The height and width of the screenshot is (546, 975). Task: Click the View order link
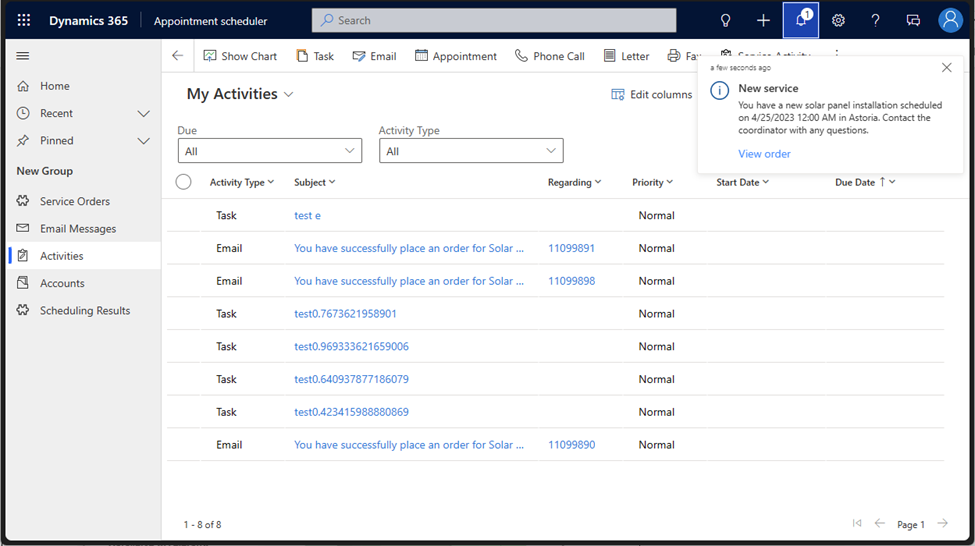coord(764,154)
